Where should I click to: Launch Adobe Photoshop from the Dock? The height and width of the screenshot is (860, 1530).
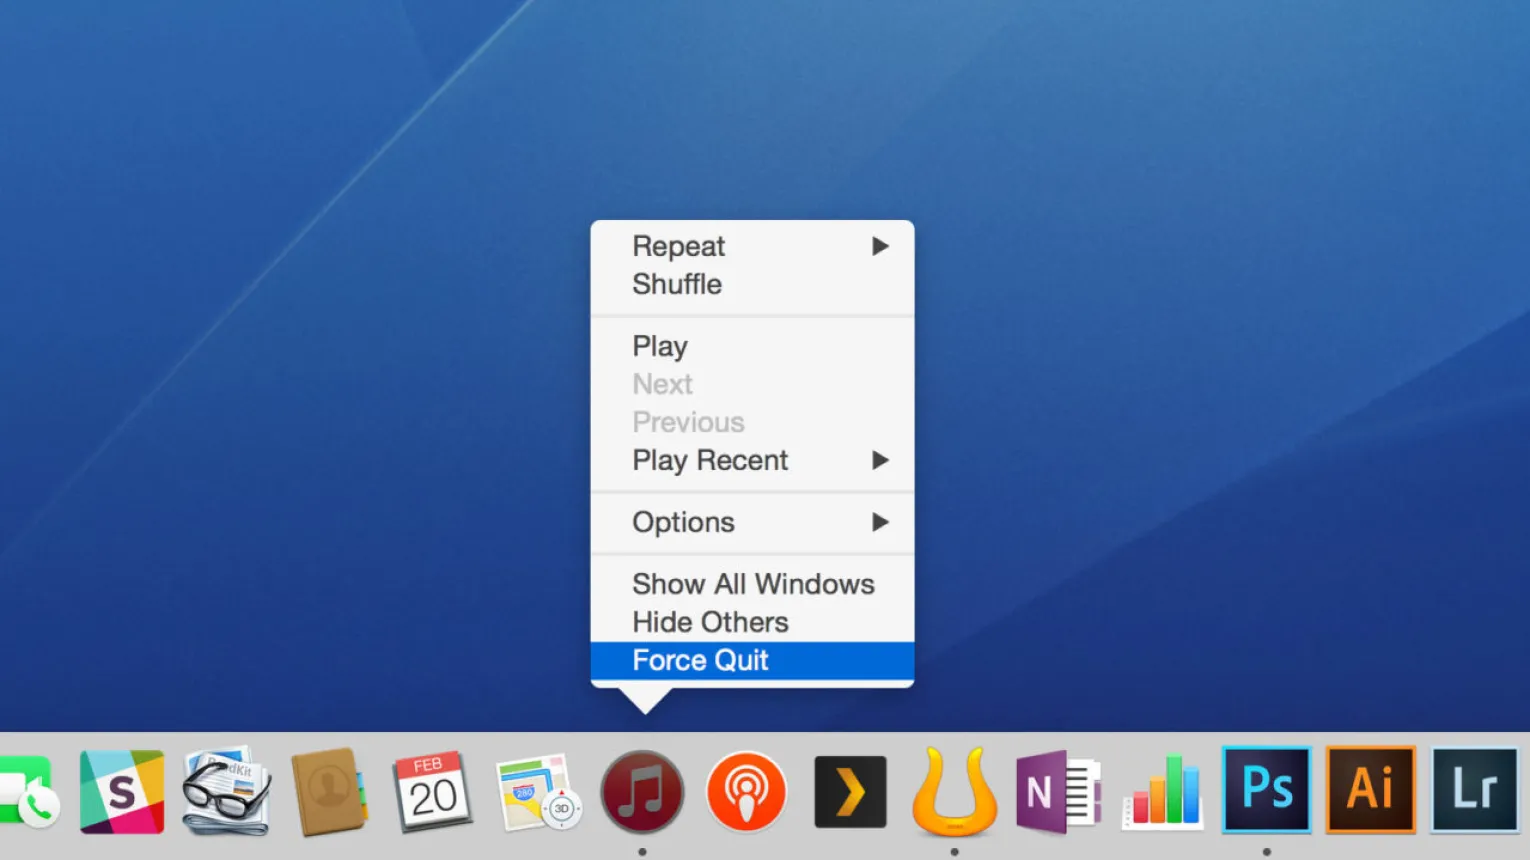click(1267, 790)
